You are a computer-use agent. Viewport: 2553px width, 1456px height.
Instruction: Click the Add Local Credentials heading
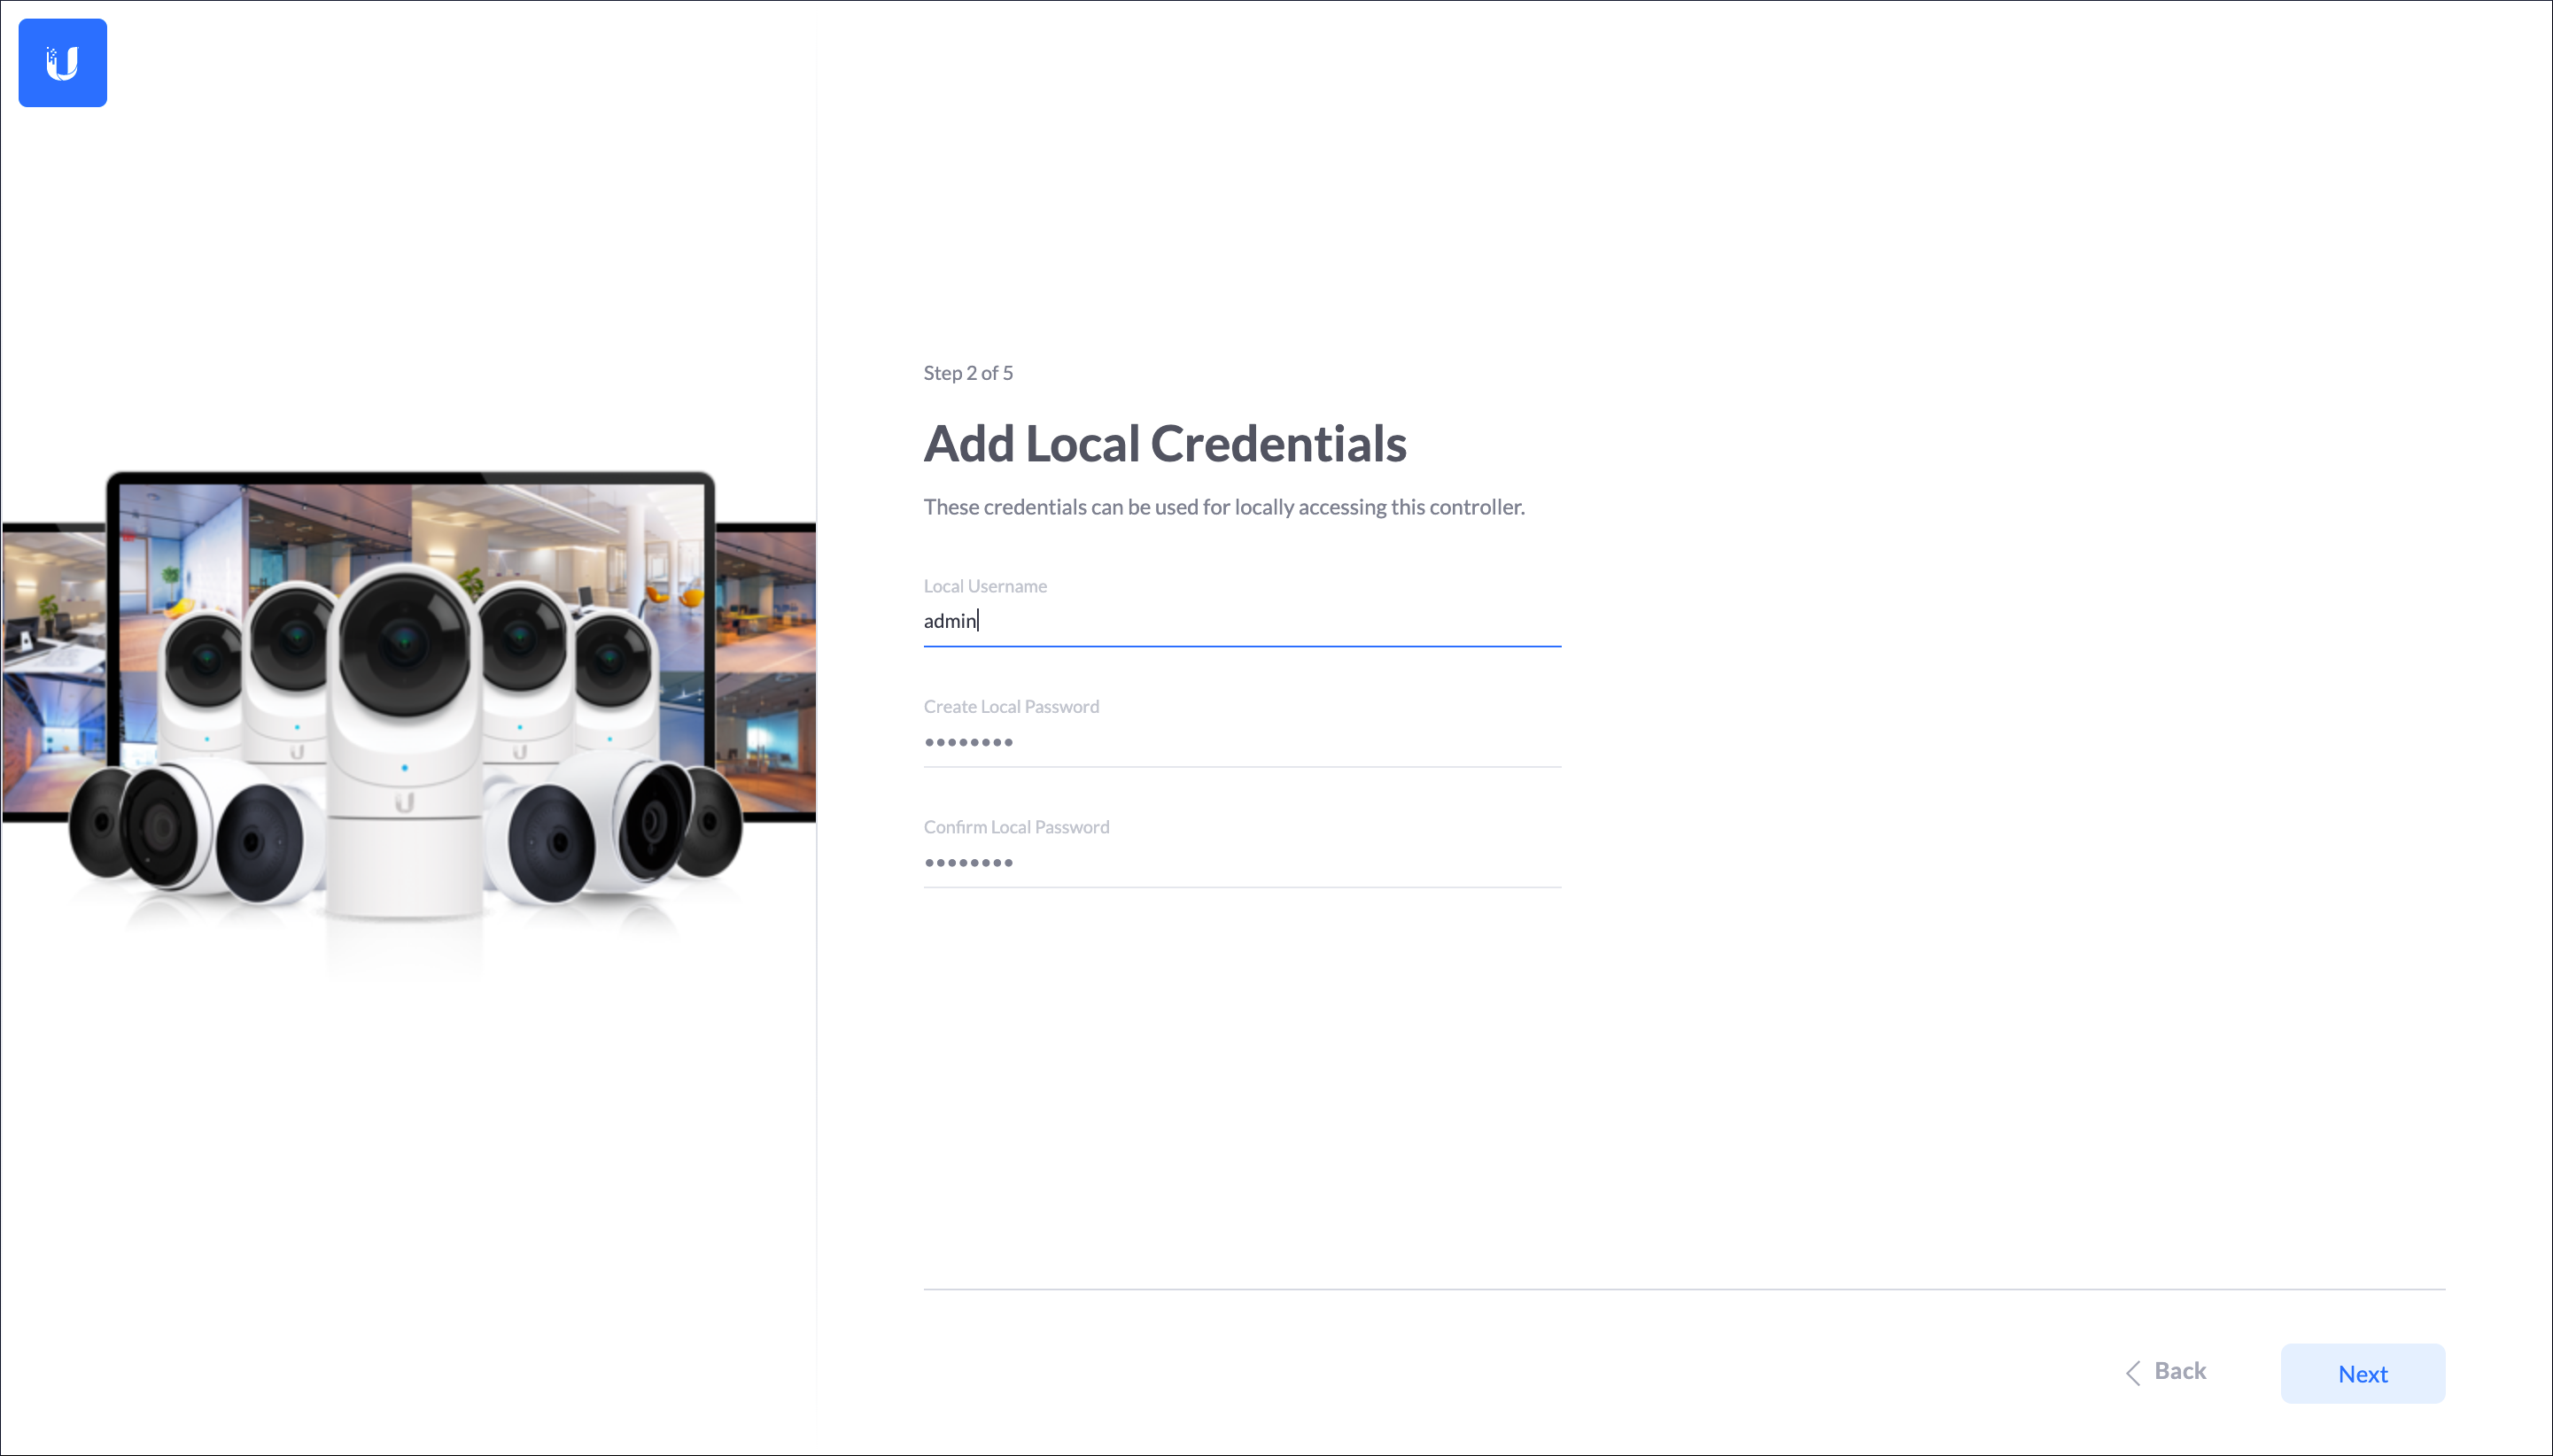click(1164, 443)
